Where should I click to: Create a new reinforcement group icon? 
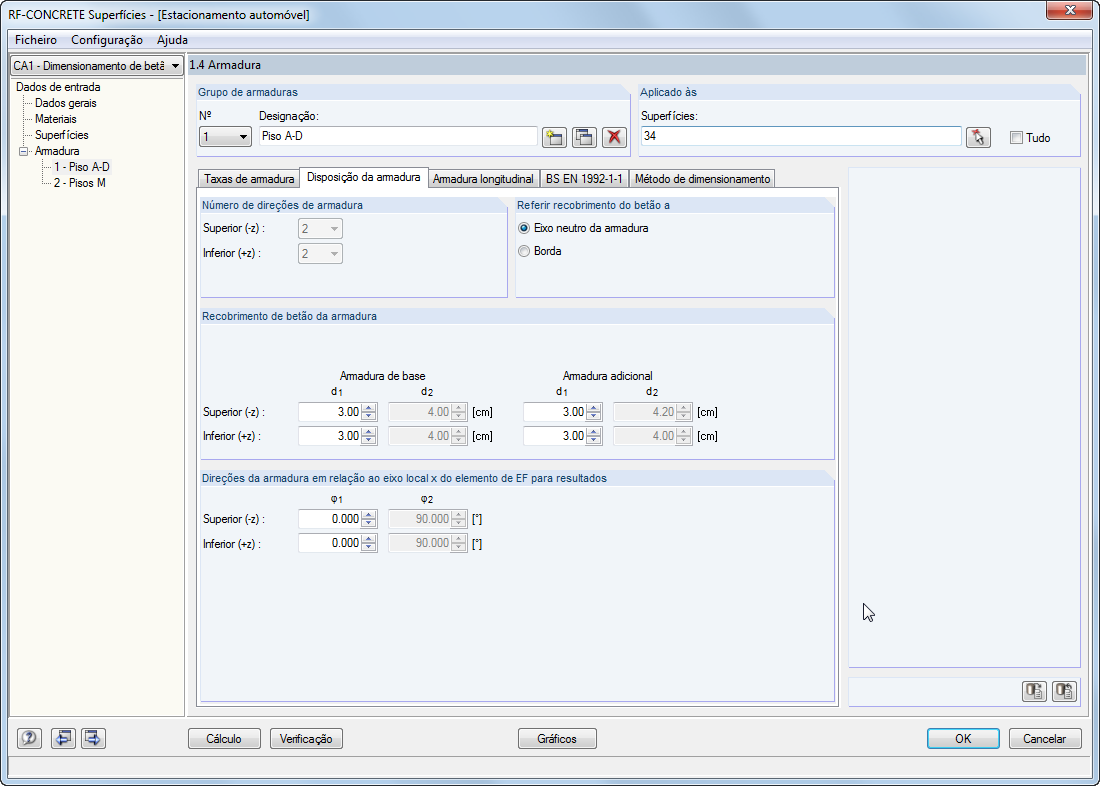point(554,137)
